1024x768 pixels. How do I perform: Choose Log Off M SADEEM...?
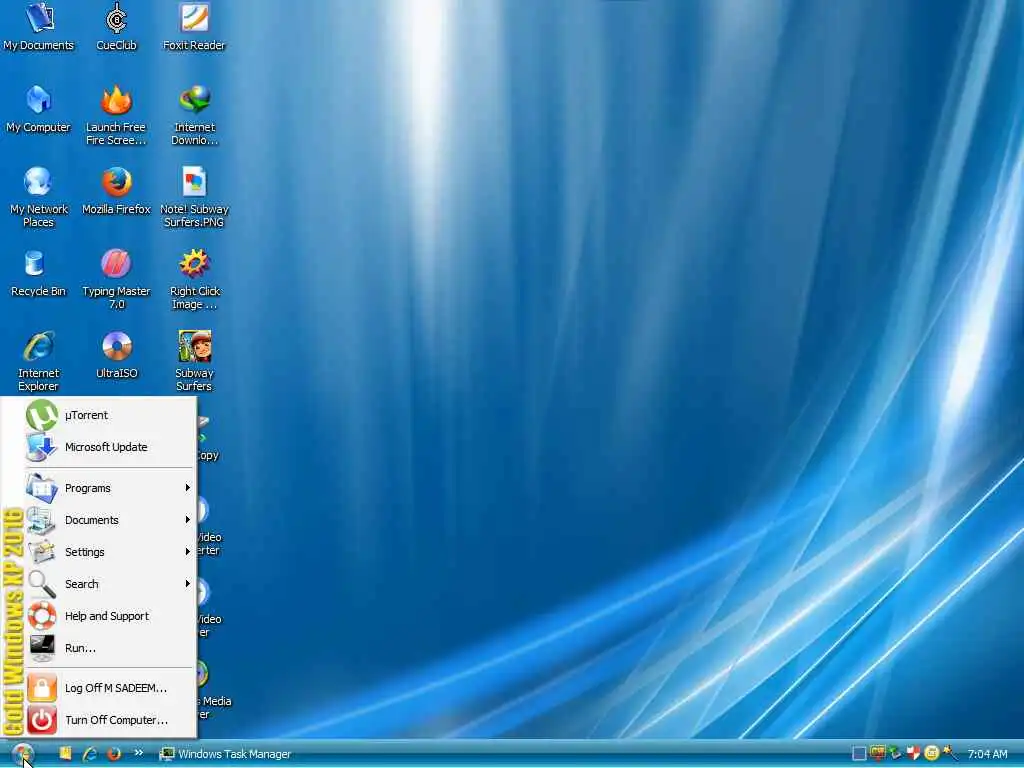[x=110, y=688]
